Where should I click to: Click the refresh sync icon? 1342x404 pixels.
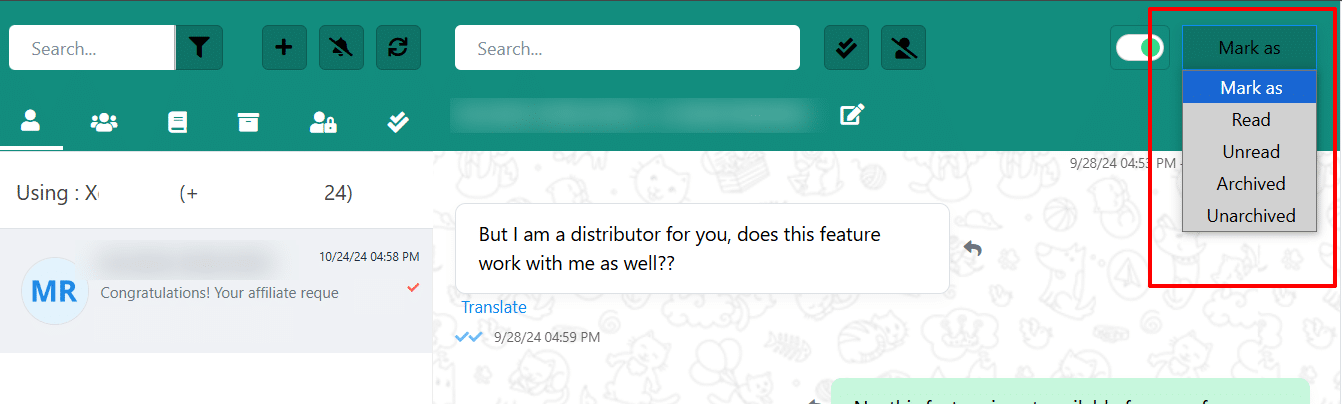point(398,48)
